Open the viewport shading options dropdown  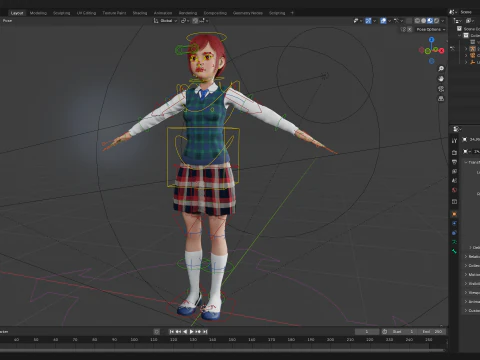tap(443, 21)
